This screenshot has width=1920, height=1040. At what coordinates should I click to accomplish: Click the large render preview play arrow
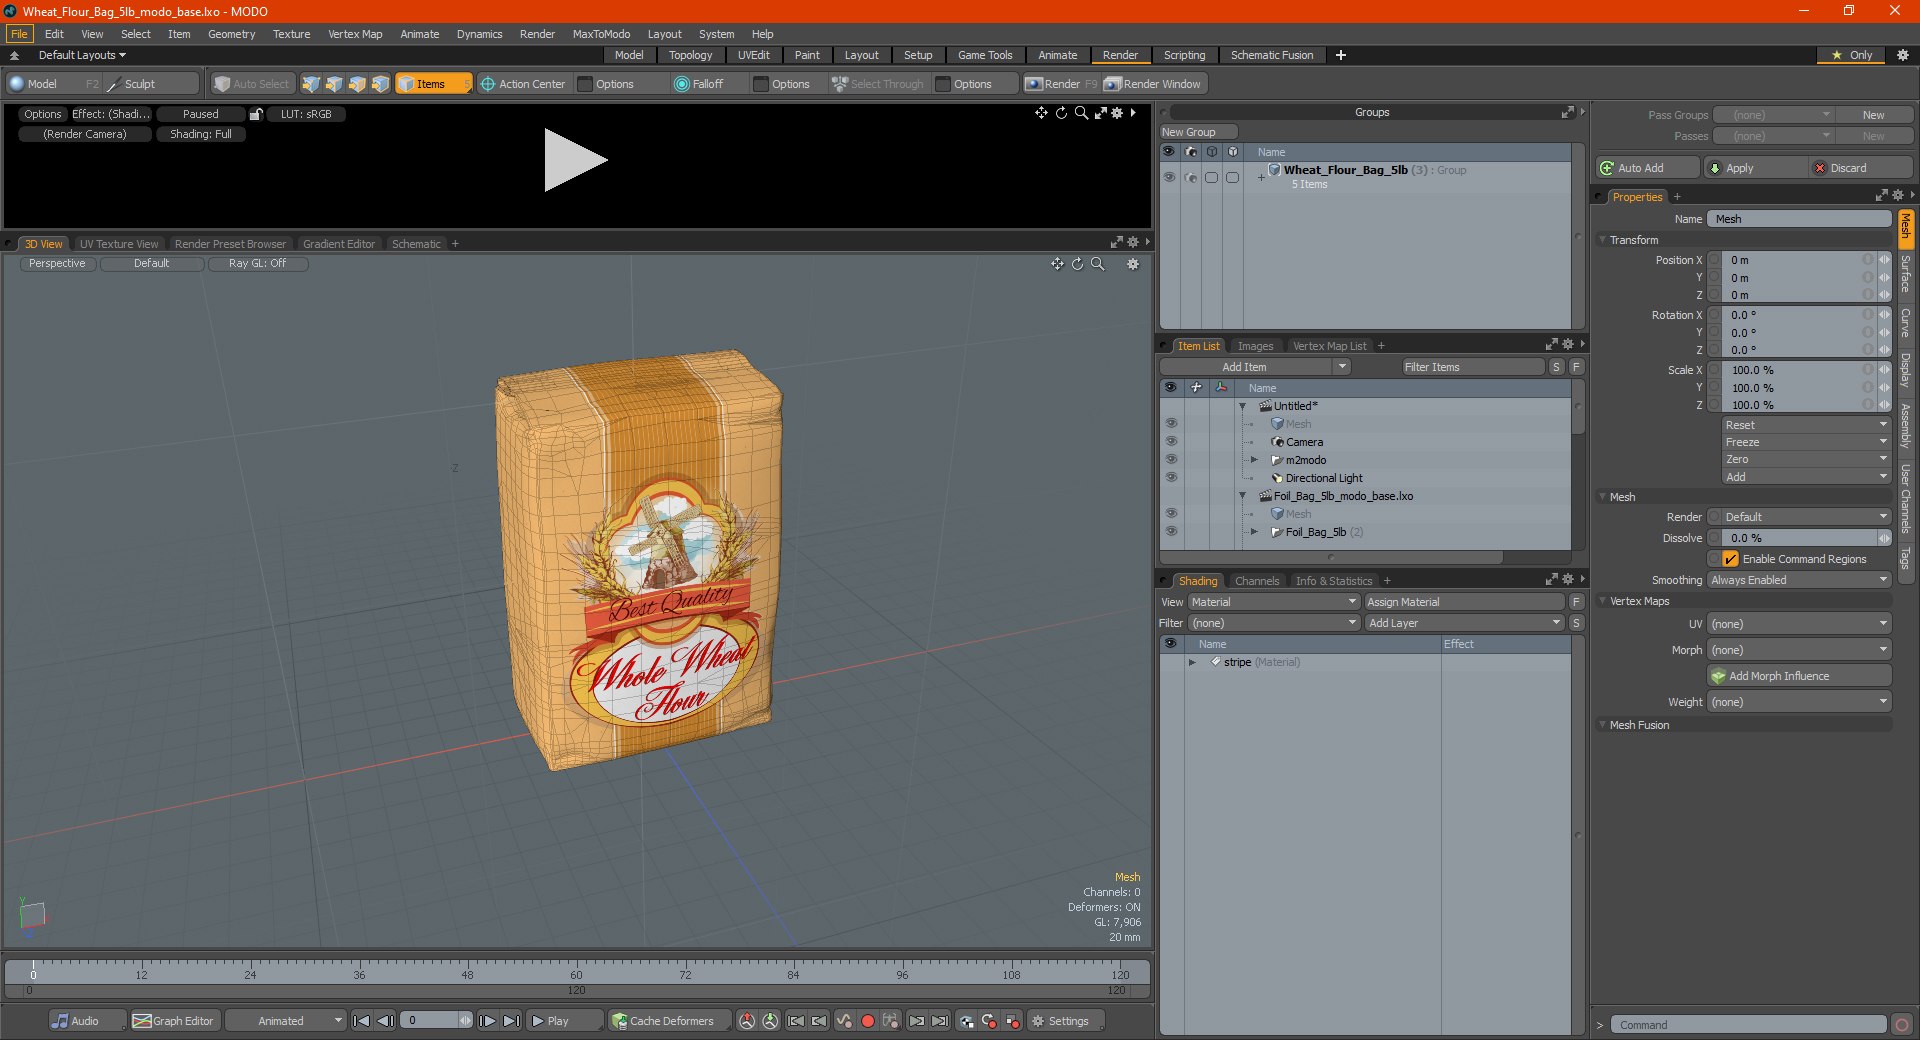(x=575, y=160)
